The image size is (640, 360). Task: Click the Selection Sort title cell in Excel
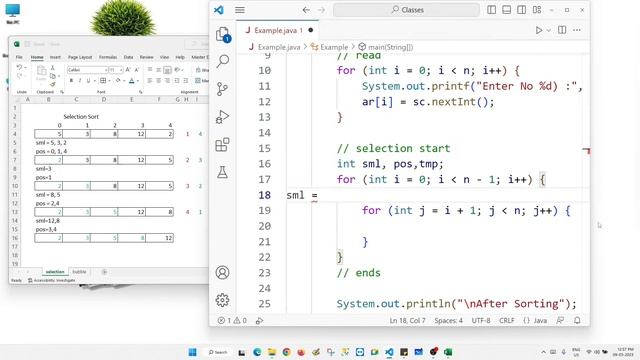pos(81,116)
